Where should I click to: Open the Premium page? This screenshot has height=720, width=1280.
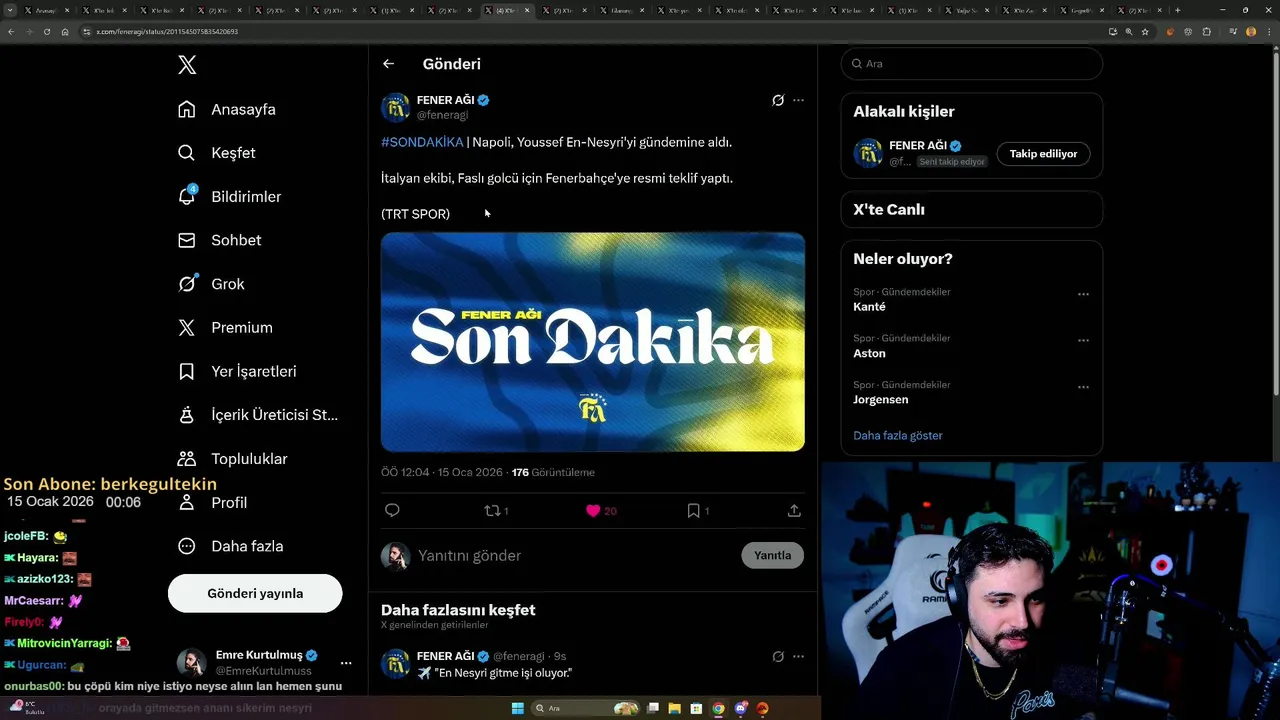pyautogui.click(x=225, y=327)
